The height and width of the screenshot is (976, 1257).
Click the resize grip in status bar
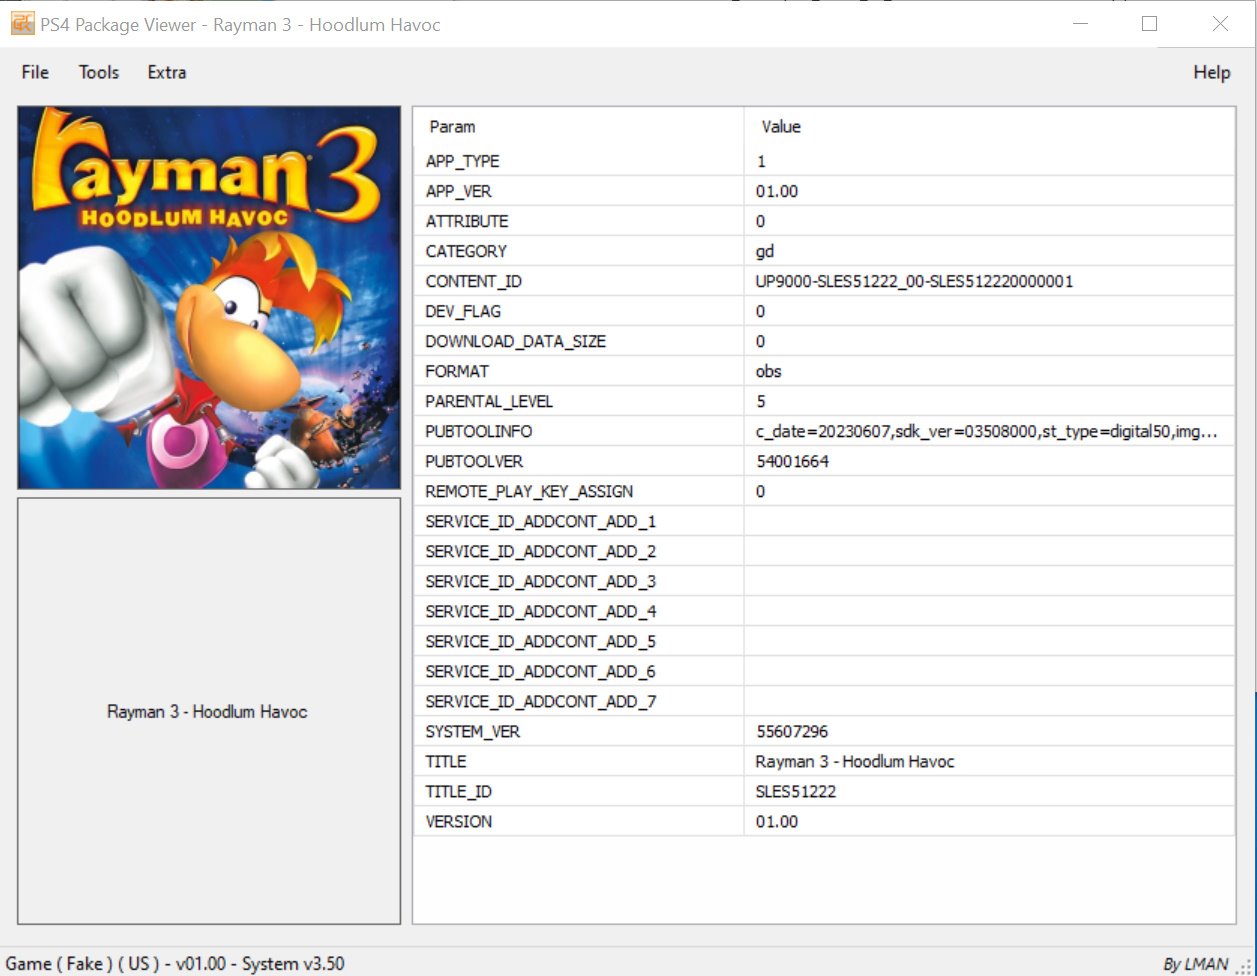[x=1244, y=965]
